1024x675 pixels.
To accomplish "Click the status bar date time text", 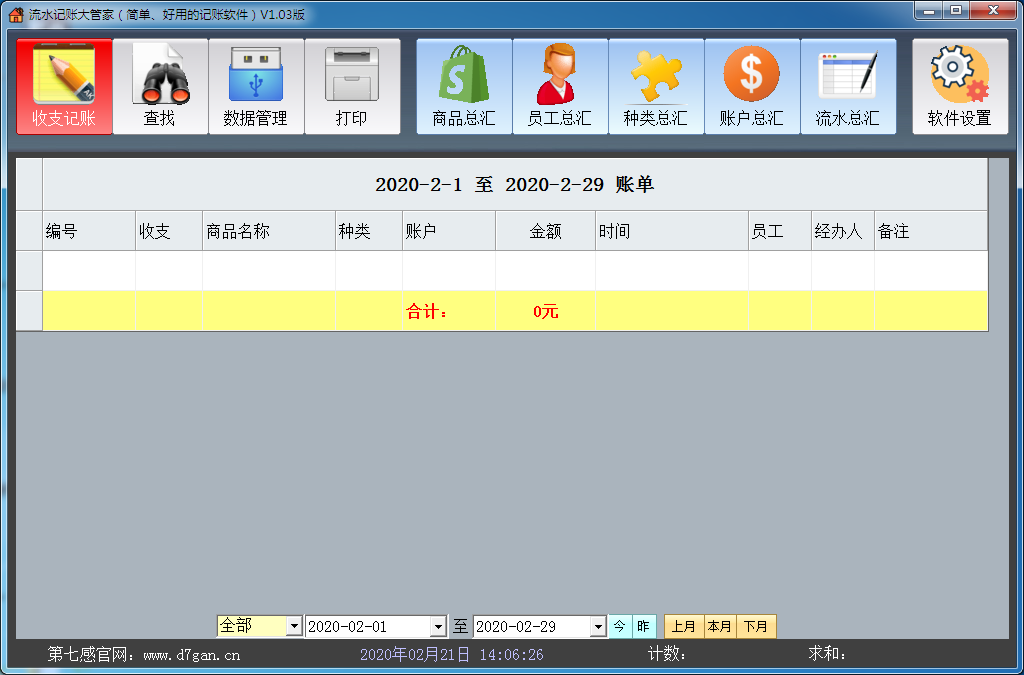I will 451,654.
